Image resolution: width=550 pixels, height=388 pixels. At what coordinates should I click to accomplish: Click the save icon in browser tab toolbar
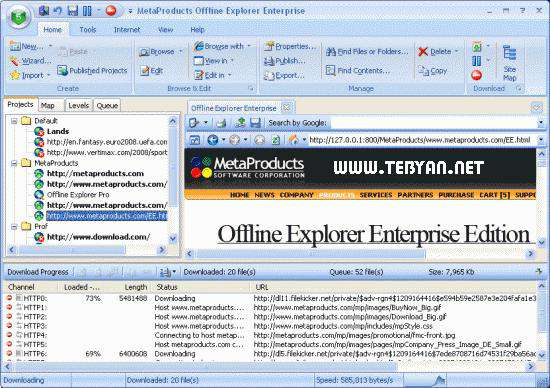pos(255,123)
